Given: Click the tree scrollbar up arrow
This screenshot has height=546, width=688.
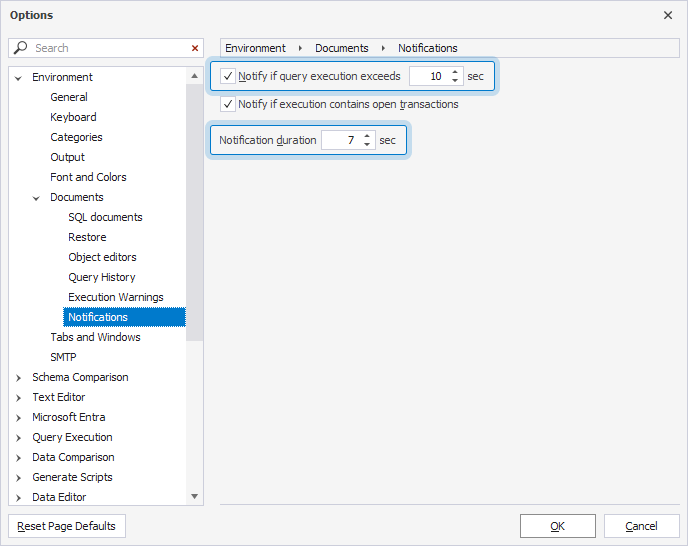Looking at the screenshot, I should (194, 76).
